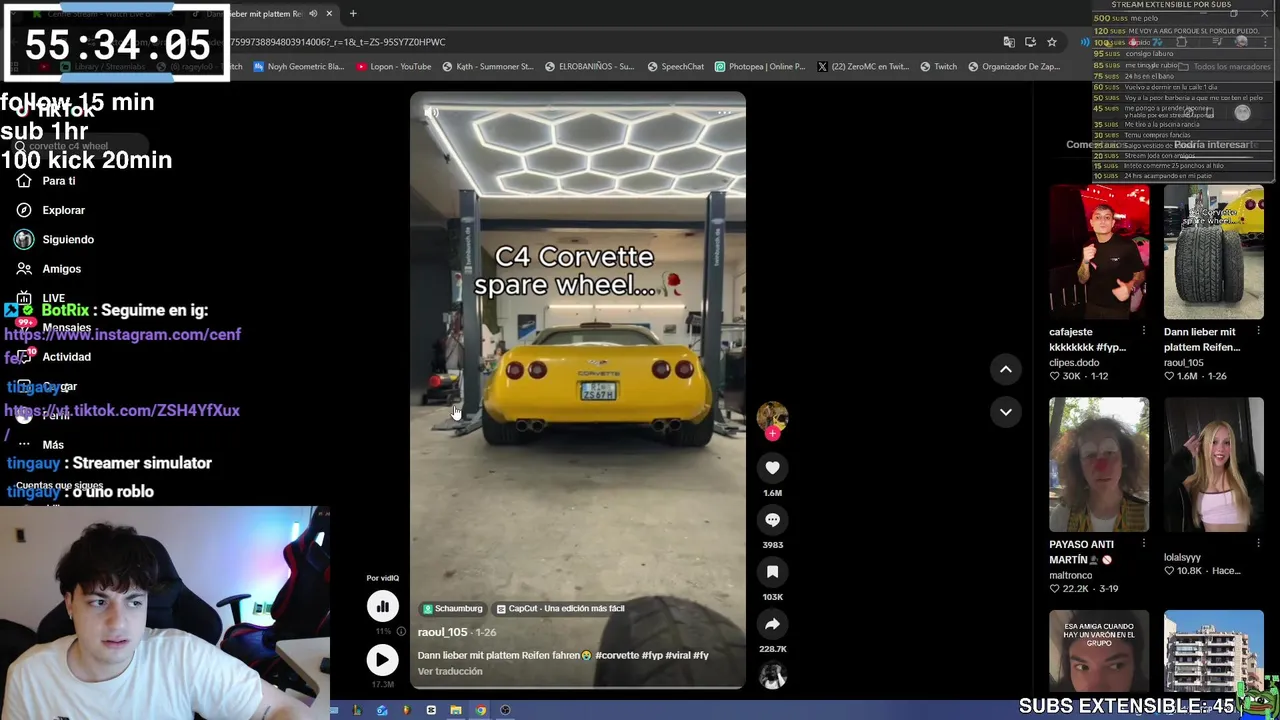Open the ELROBANIÑOS bookmark
Image resolution: width=1280 pixels, height=720 pixels.
pos(590,67)
